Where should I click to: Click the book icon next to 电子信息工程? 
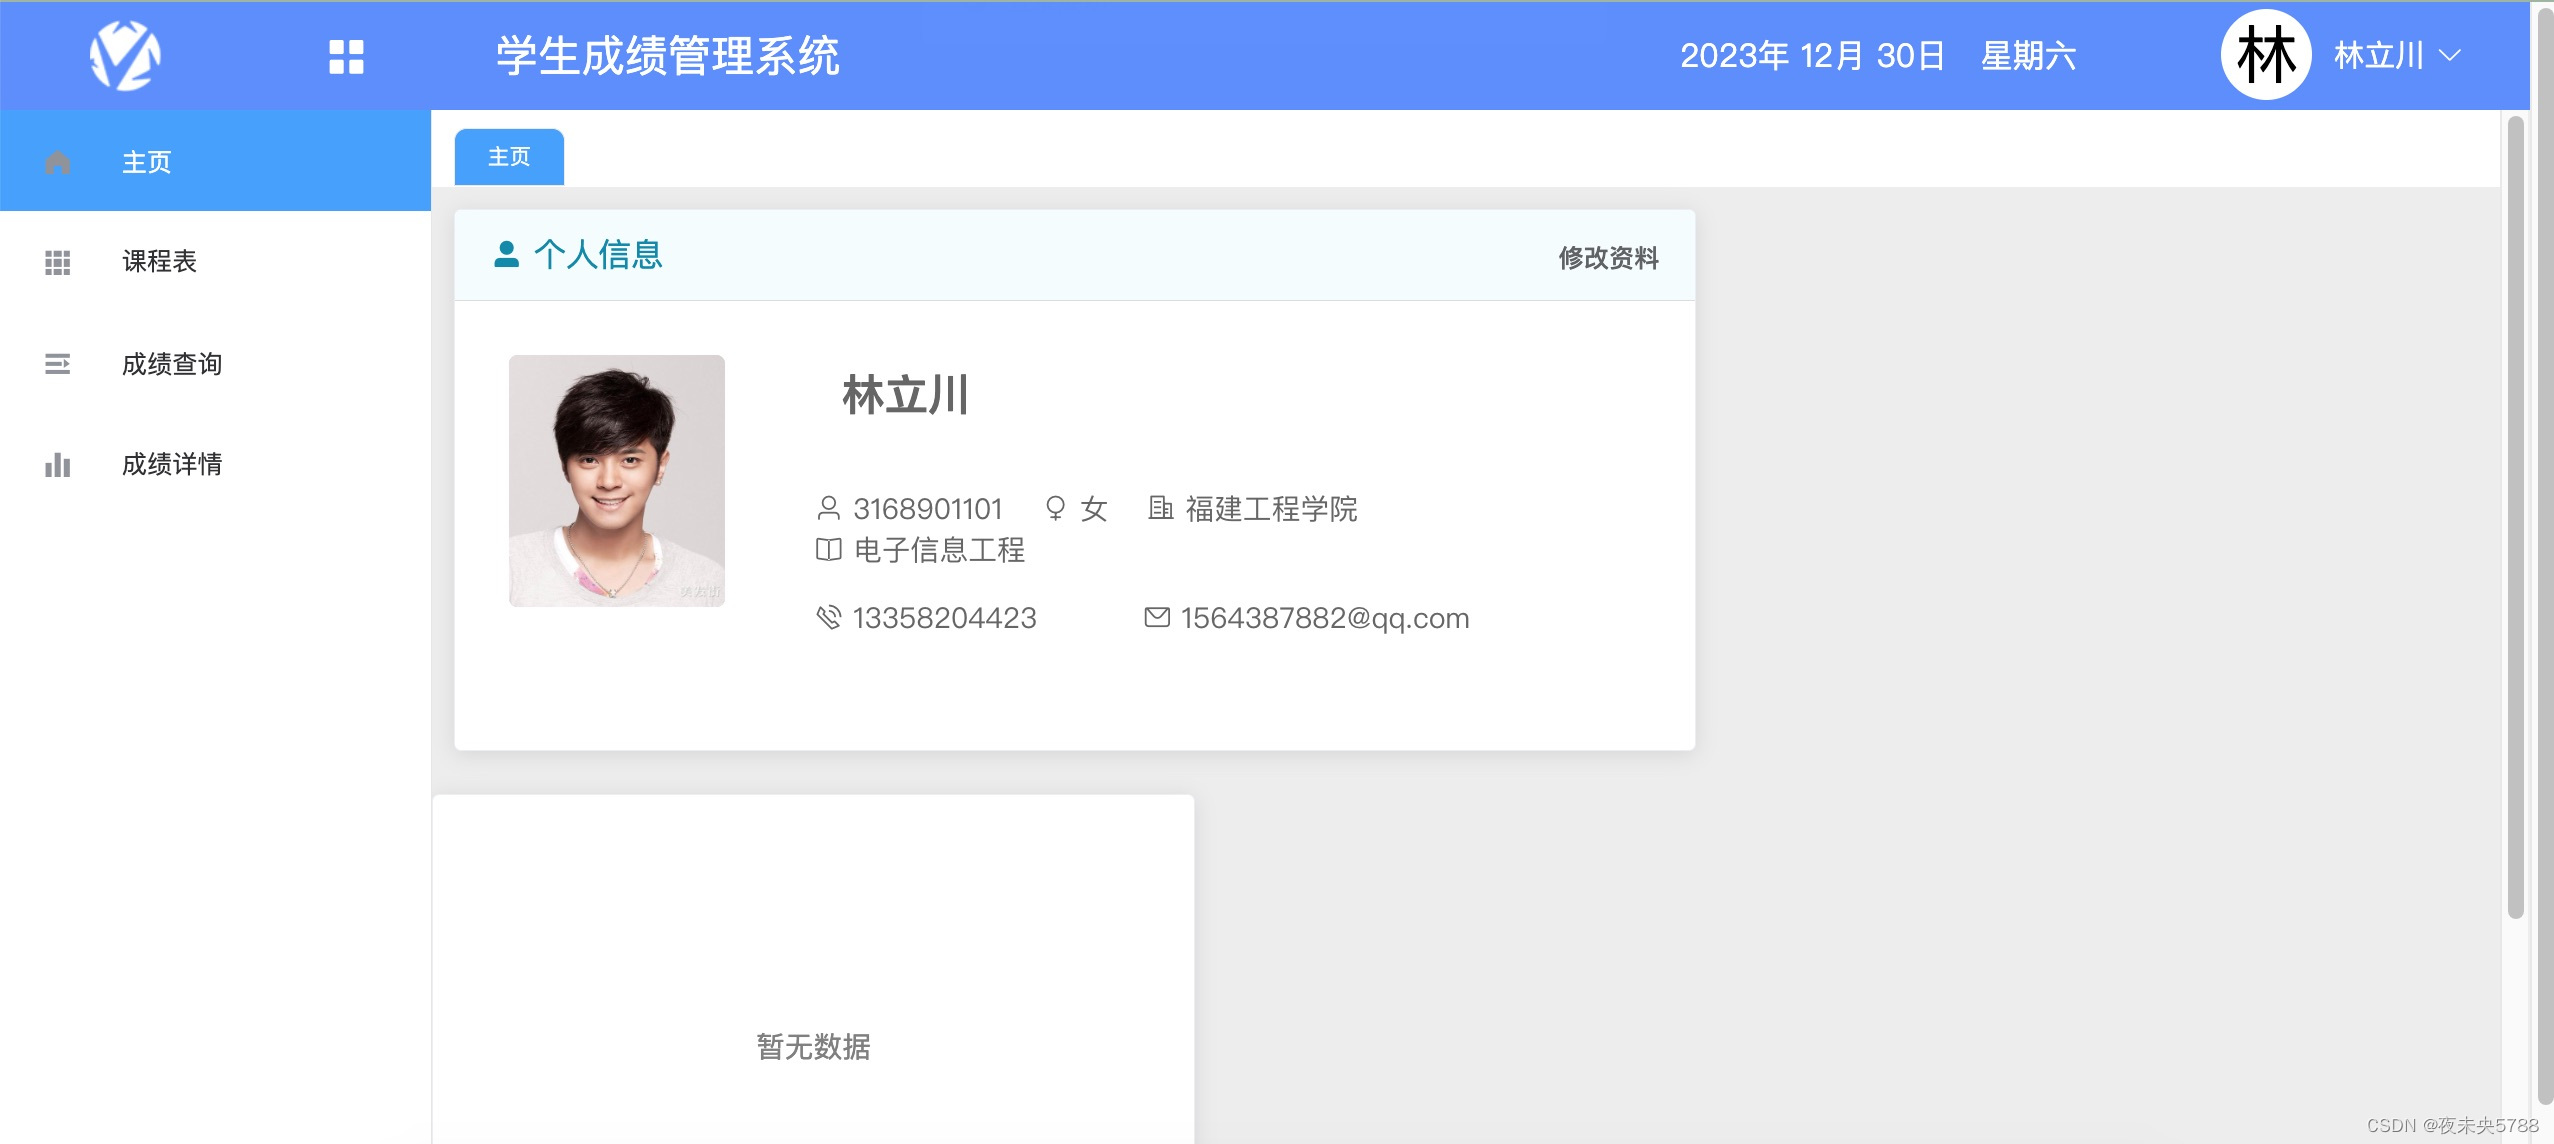coord(828,550)
